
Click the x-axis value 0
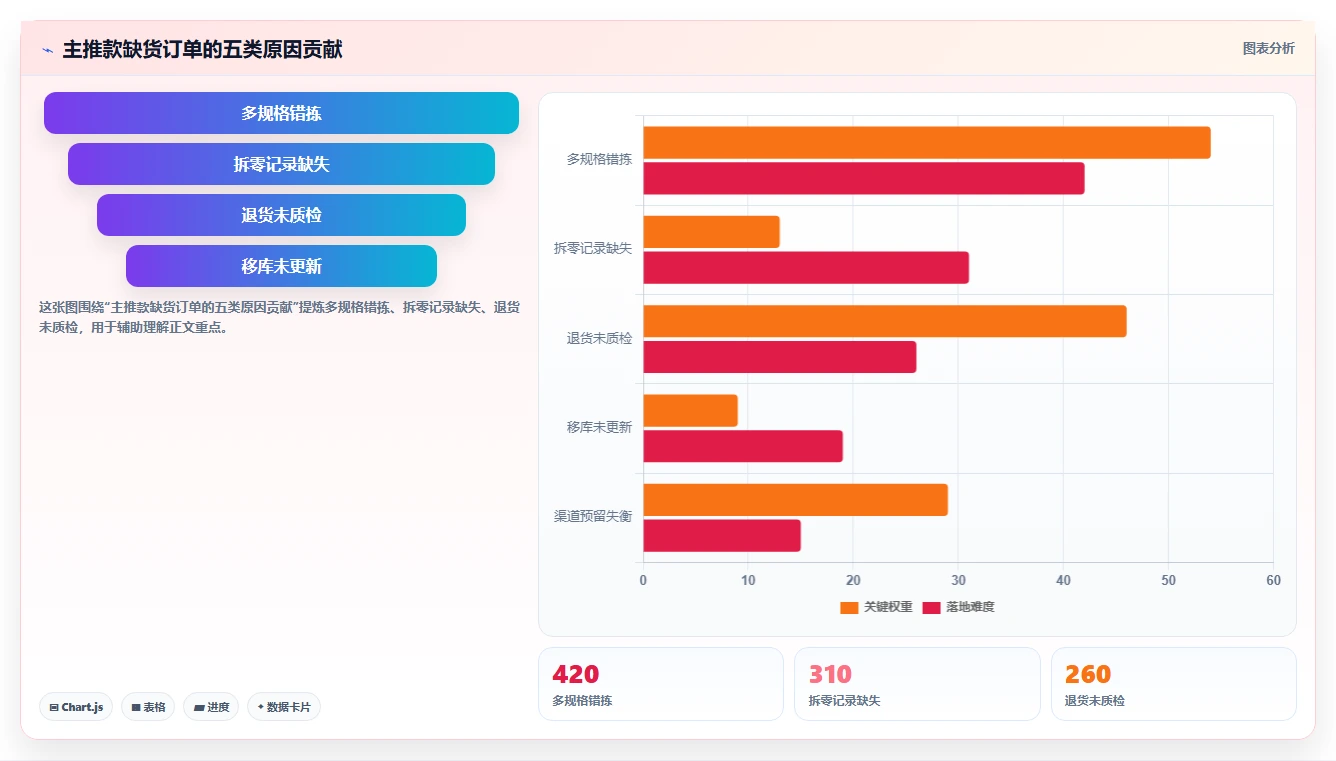(x=643, y=581)
